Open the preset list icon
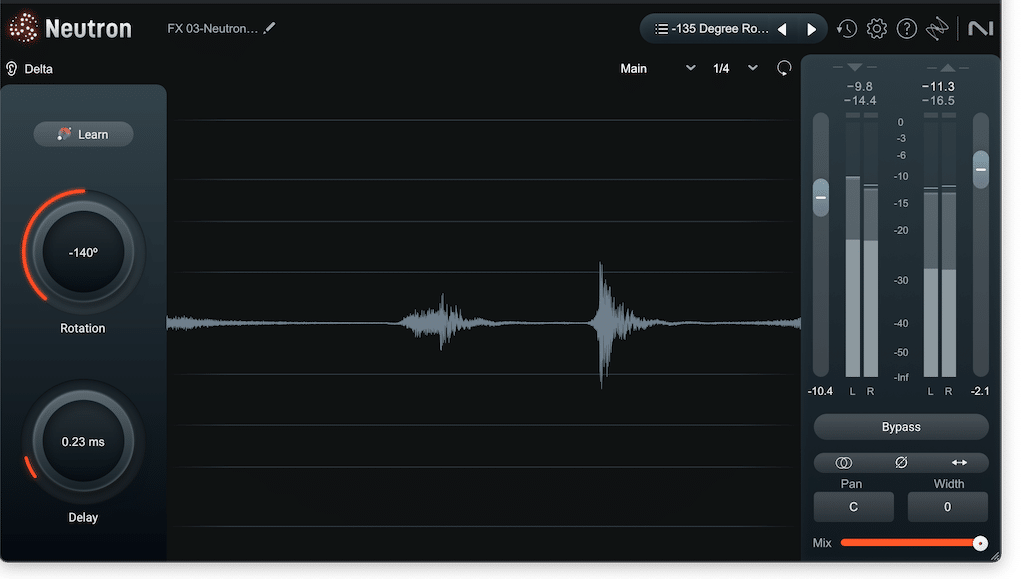The image size is (1024, 579). pos(661,29)
